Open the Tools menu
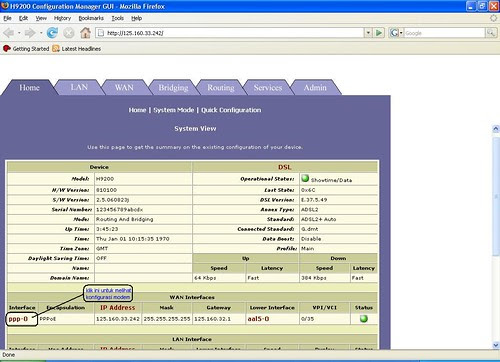Viewport: 500px width, 362px height. click(117, 18)
